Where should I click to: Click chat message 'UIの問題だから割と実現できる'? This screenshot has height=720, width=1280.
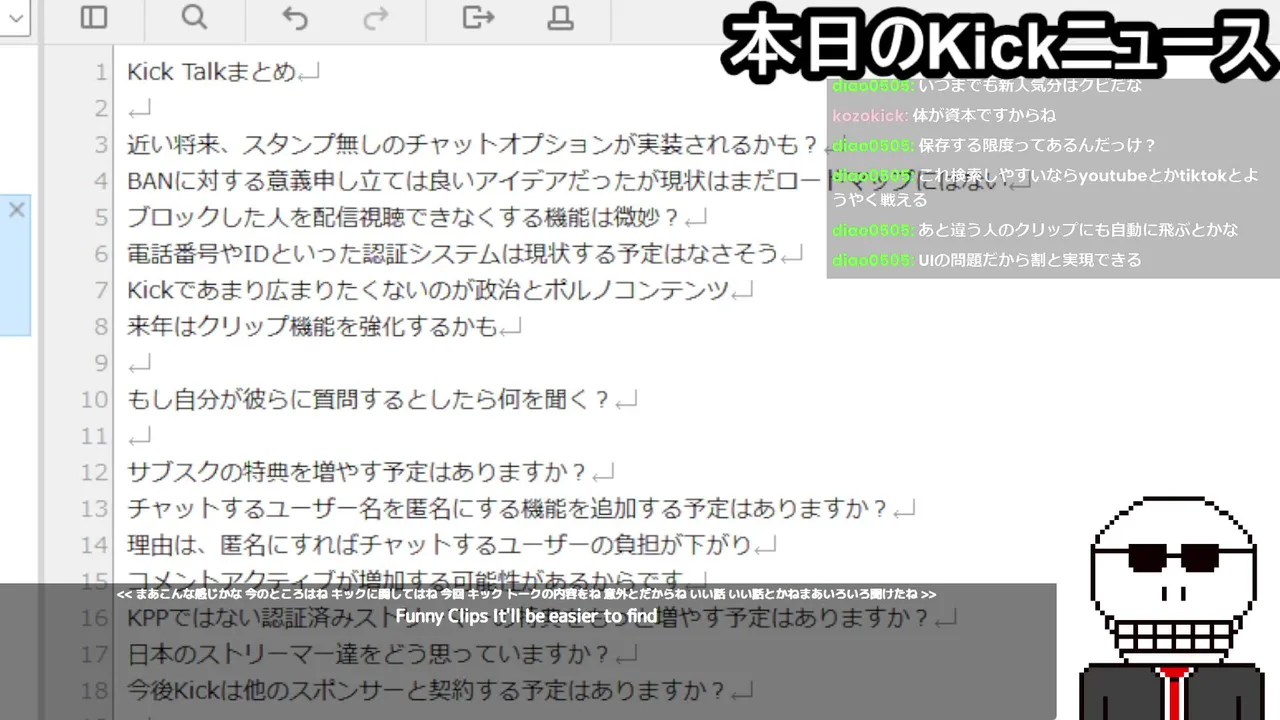(x=1030, y=260)
